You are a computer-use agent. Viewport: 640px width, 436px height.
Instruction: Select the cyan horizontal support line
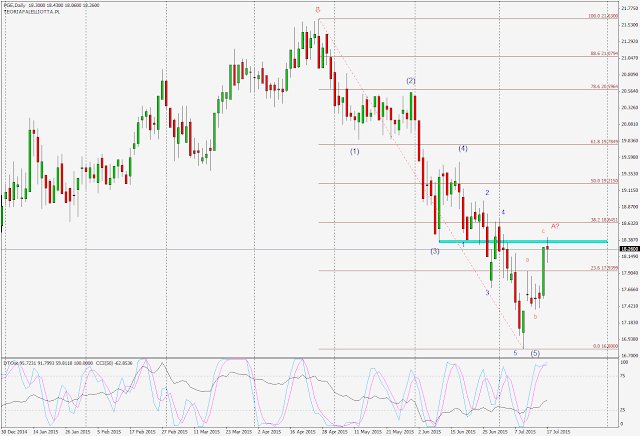(523, 242)
